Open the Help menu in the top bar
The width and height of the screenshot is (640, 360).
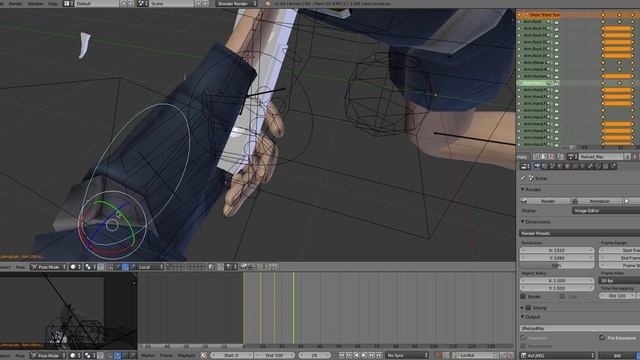click(x=53, y=3)
